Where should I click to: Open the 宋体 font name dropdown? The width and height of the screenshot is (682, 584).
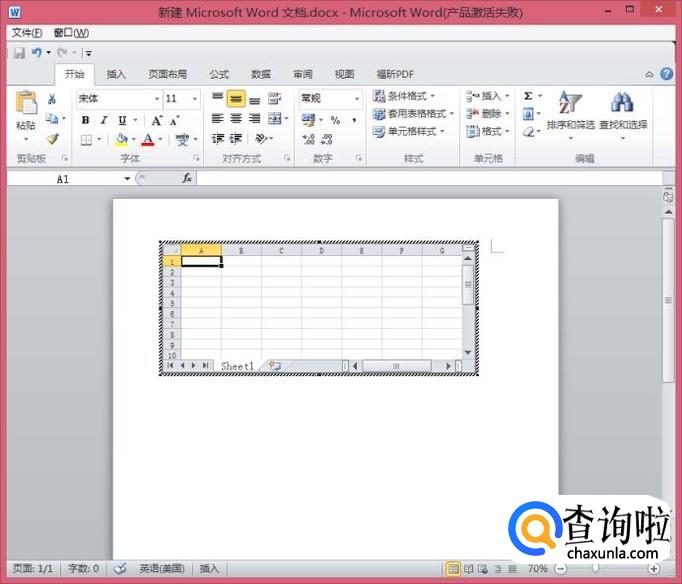point(157,99)
